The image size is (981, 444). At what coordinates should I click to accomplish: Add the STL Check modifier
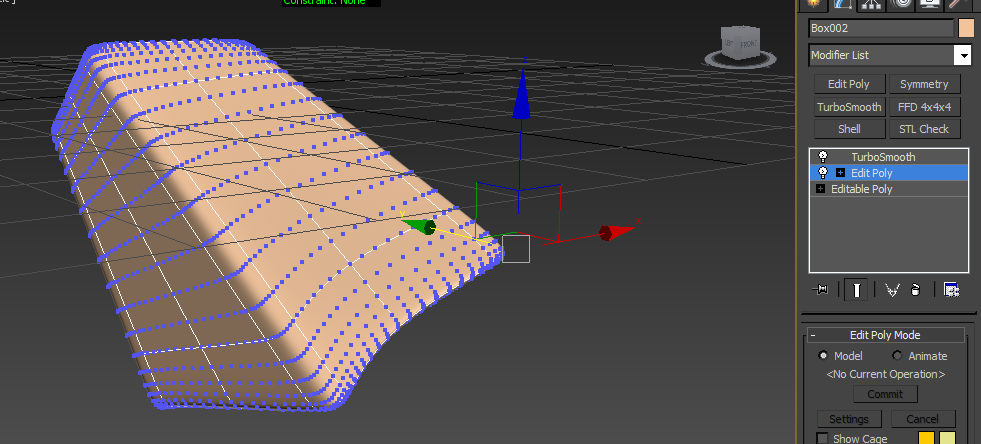click(x=924, y=129)
